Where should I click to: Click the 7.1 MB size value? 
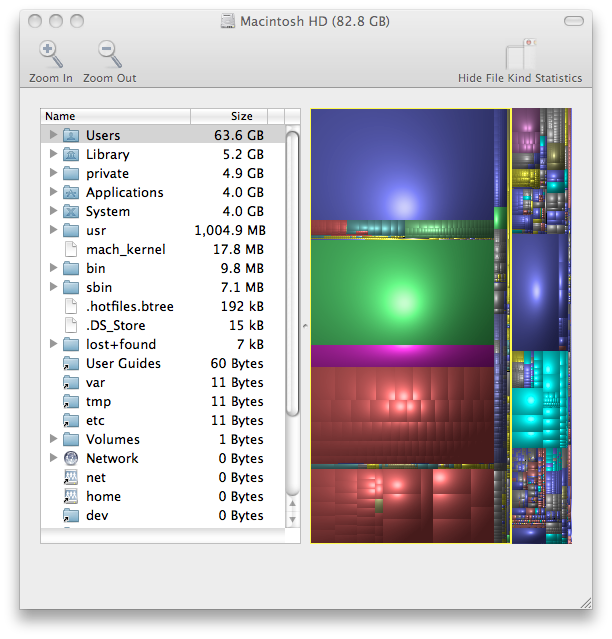tap(242, 287)
